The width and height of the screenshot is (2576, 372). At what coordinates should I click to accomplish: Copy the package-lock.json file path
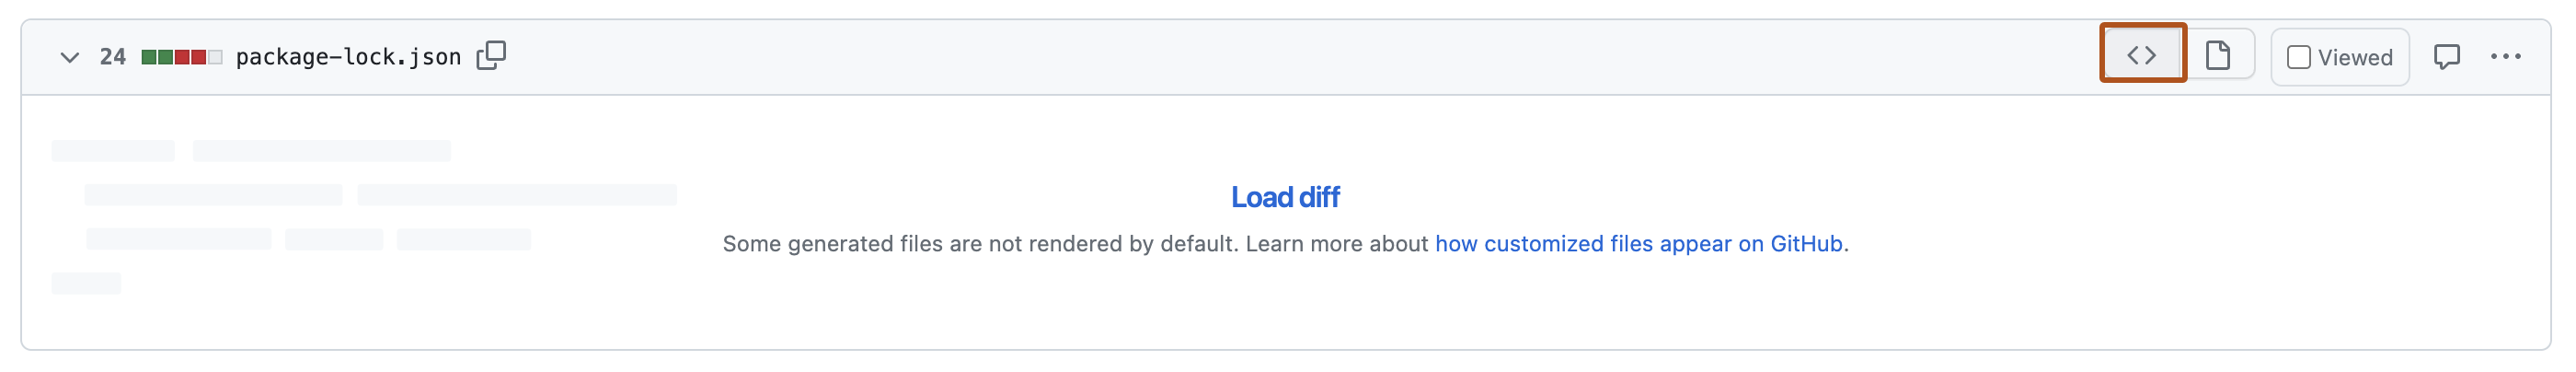(x=491, y=56)
